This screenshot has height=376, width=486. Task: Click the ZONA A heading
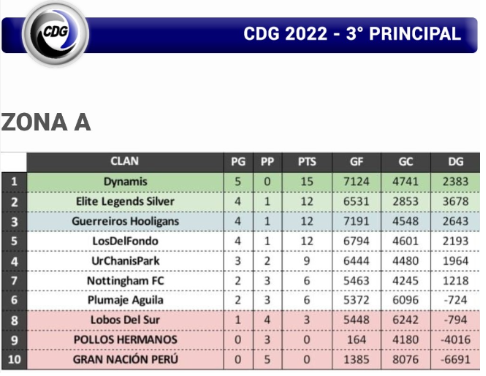tap(46, 122)
